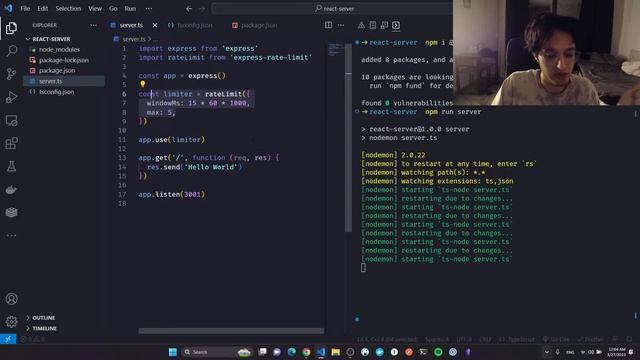
Task: Show additional activity bar views ellipsis
Action: 11,236
